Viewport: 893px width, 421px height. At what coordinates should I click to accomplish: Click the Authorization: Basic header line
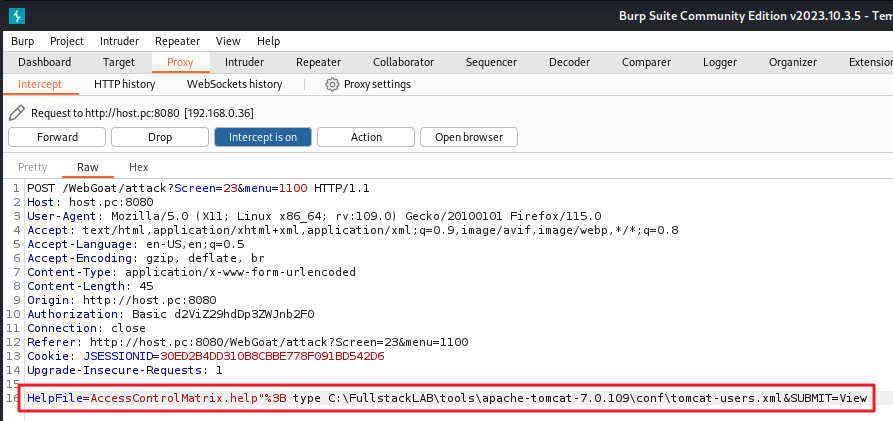(171, 314)
